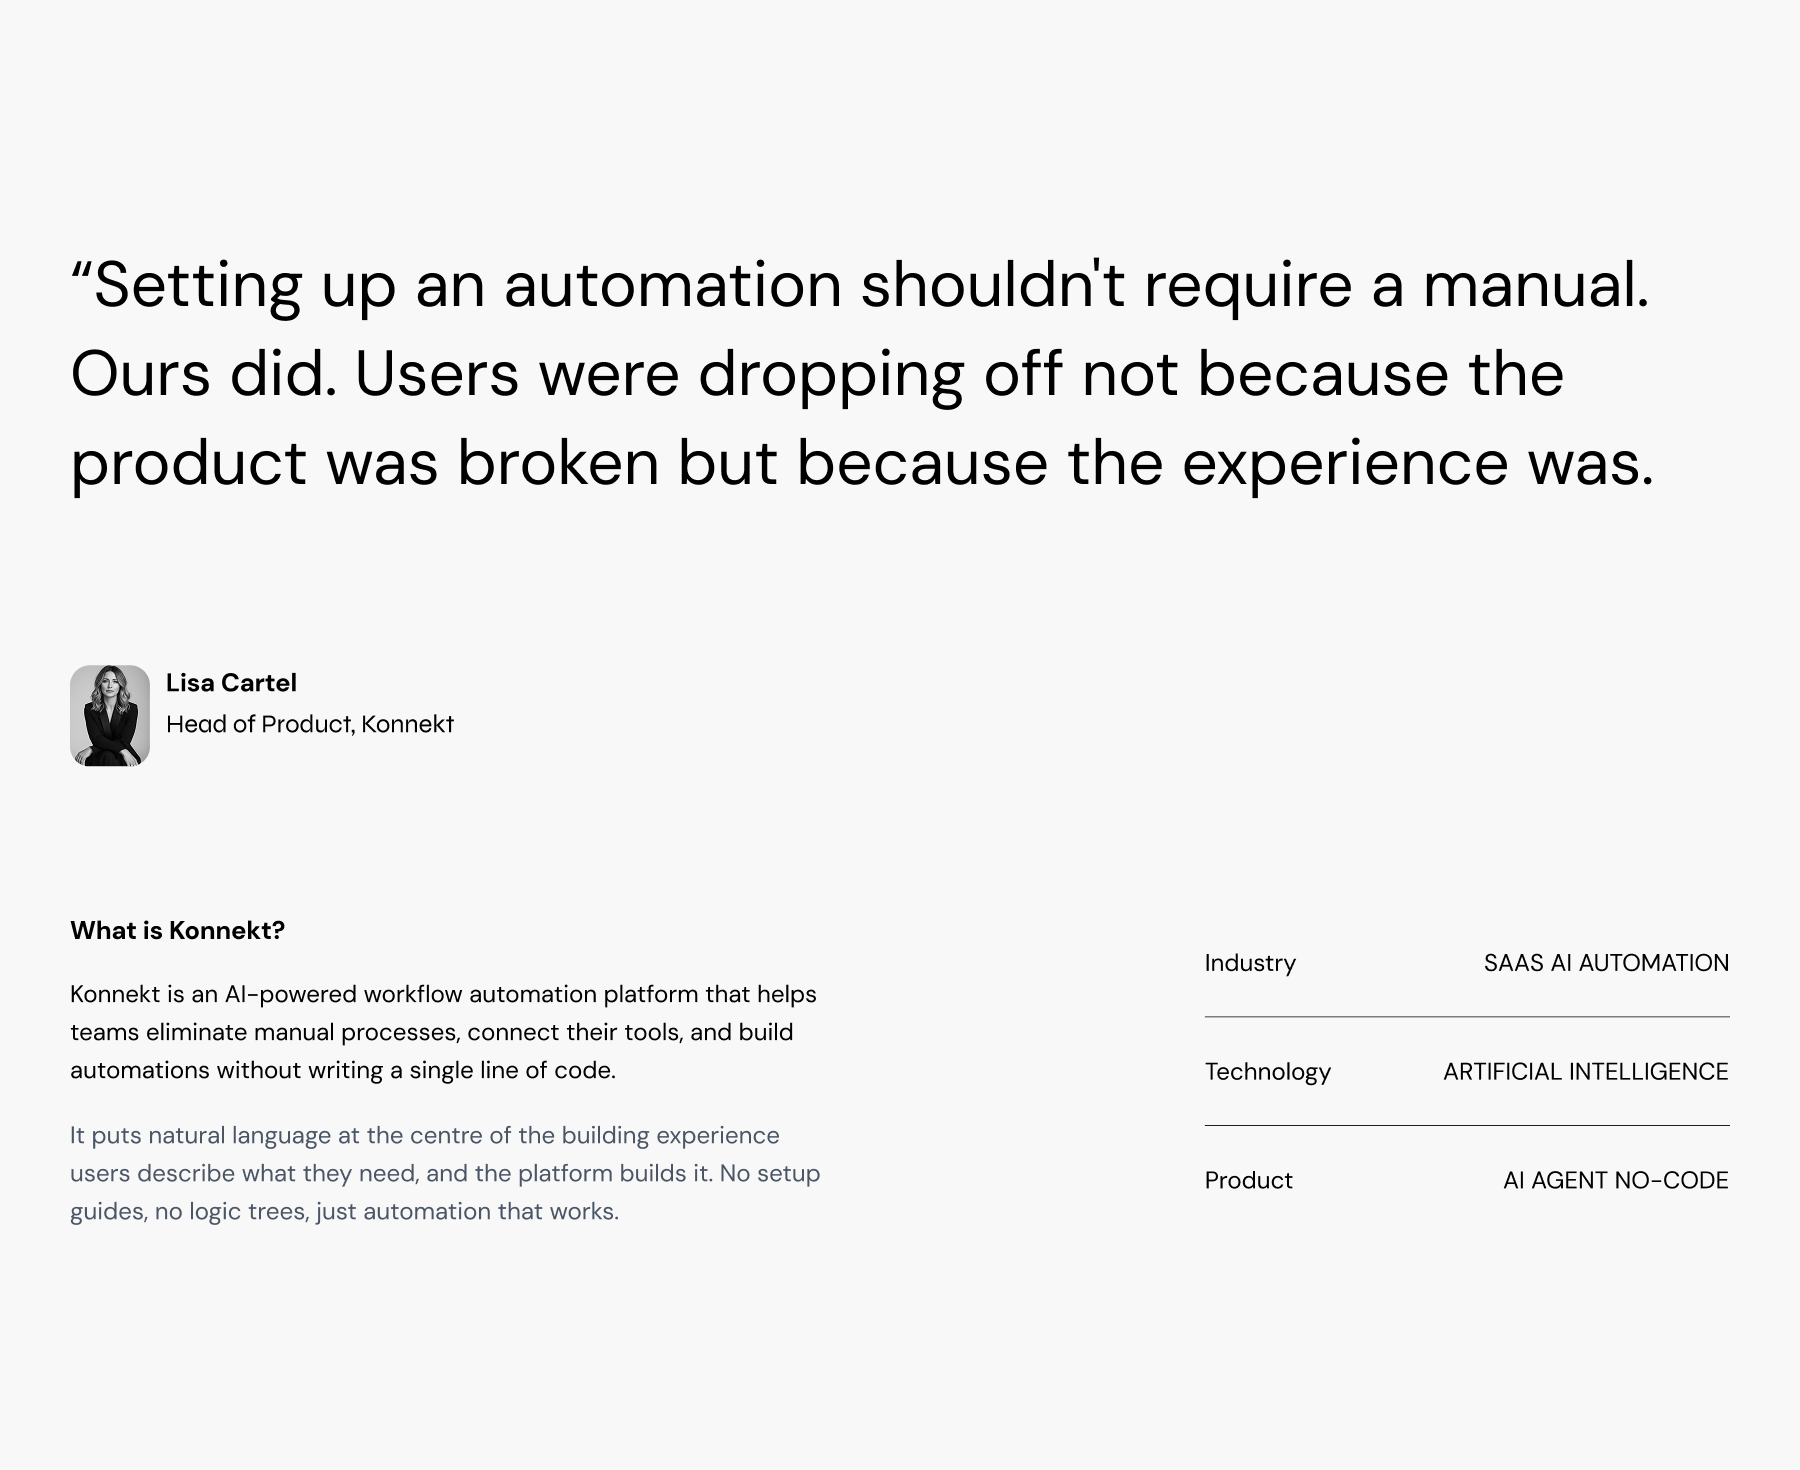Screen dimensions: 1800x1470
Task: Click the Product label
Action: (x=1249, y=1180)
